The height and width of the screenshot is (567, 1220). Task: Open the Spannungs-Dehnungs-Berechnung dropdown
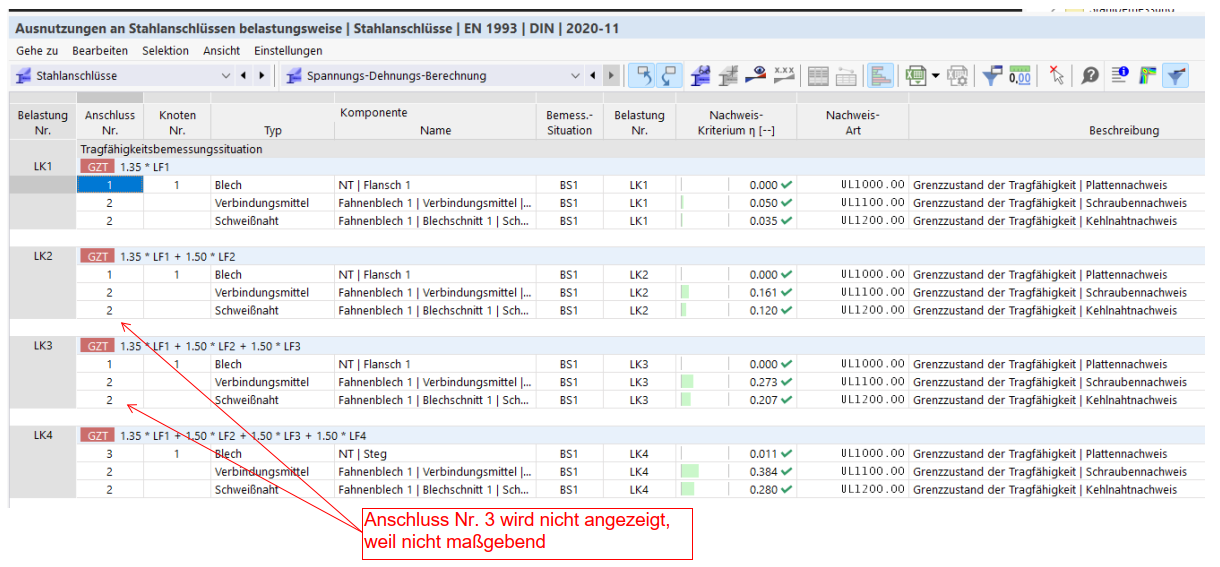click(x=575, y=76)
